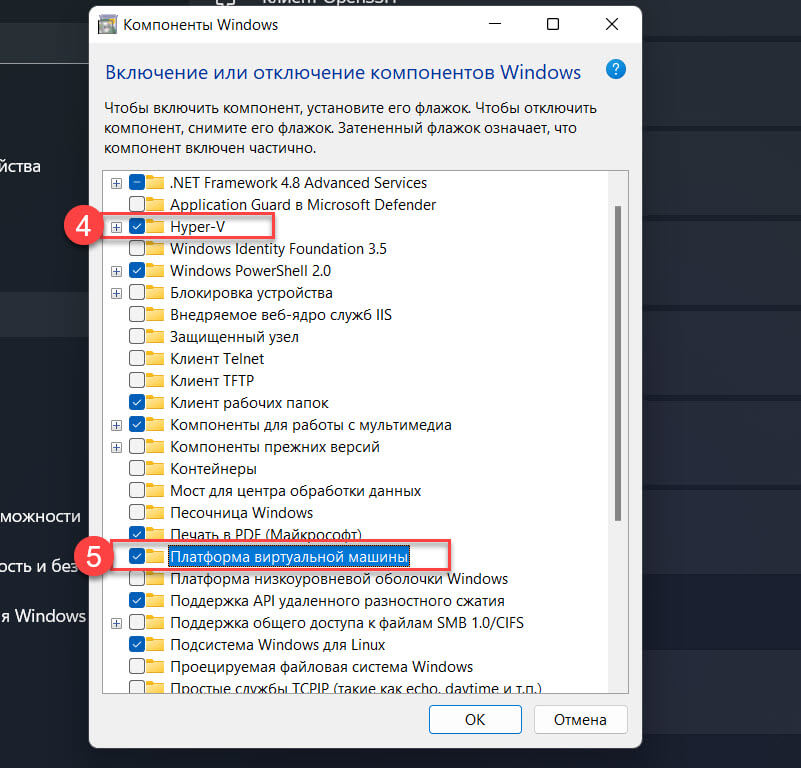Click the Windows Components title bar icon
The image size is (801, 768).
(107, 25)
